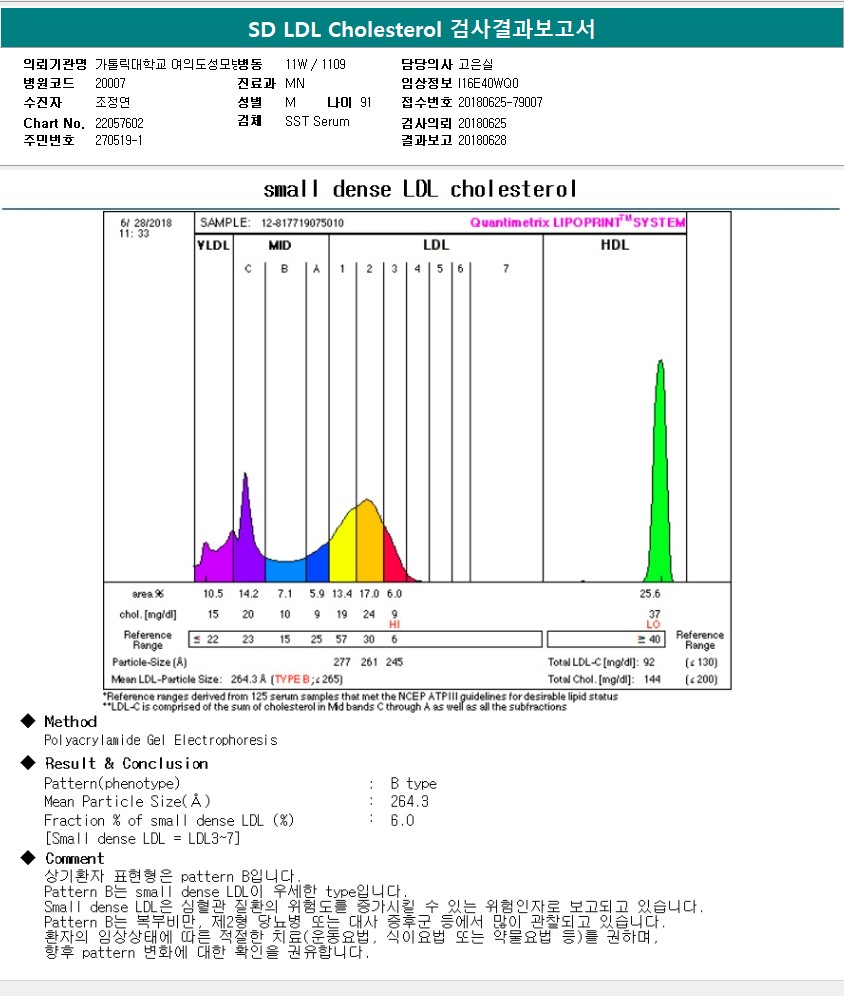Select receipt number '20180625-79007'
This screenshot has width=844, height=996.
pos(500,102)
